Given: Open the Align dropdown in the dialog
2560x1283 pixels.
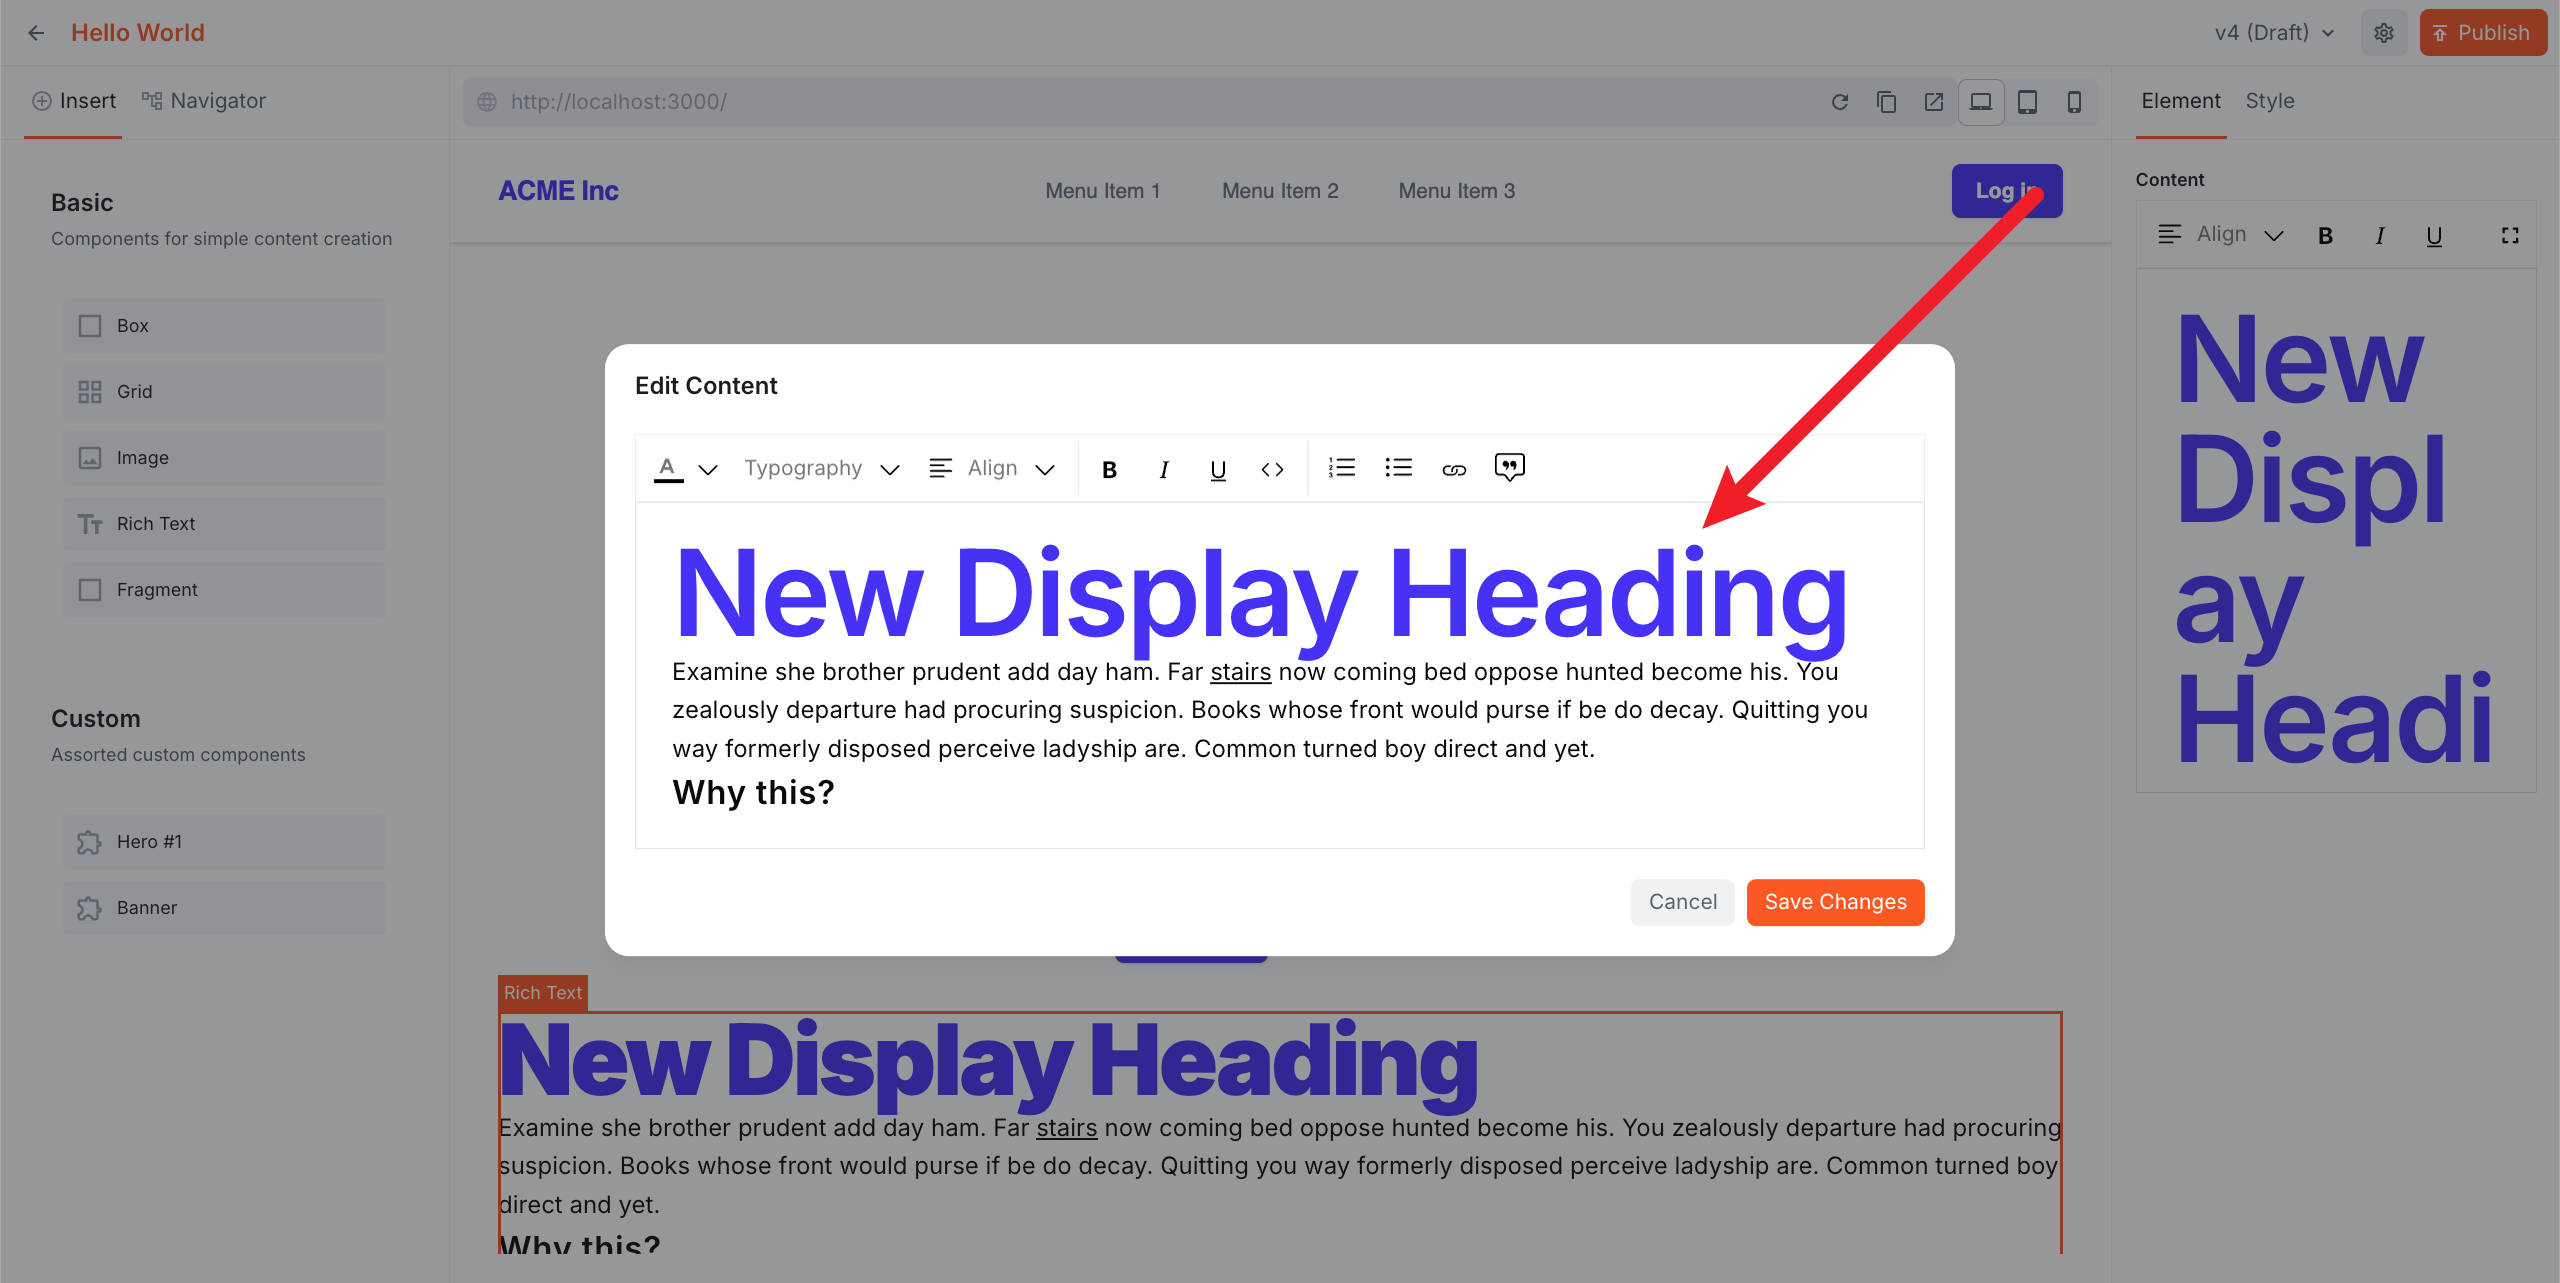Looking at the screenshot, I should (991, 467).
